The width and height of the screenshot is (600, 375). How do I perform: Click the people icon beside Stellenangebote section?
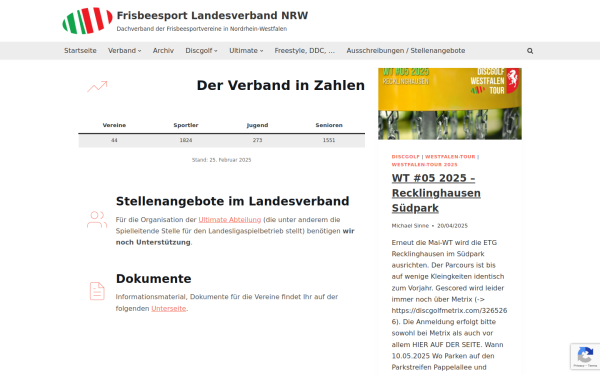click(97, 220)
